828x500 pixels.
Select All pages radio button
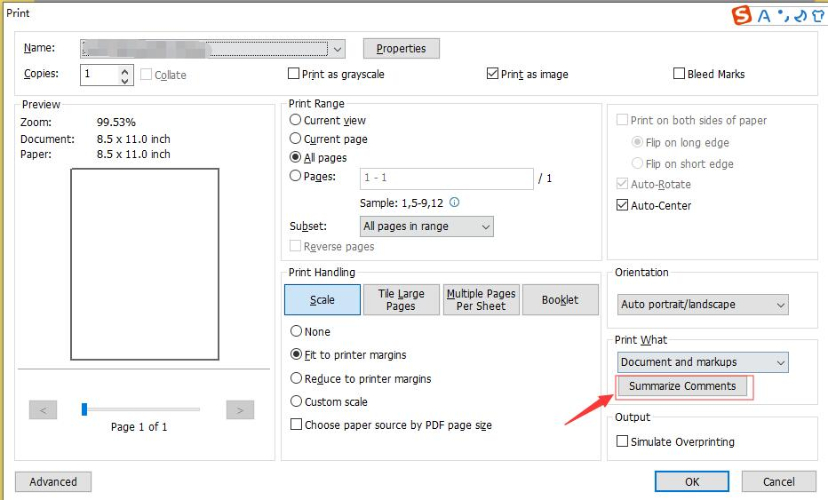coord(295,157)
